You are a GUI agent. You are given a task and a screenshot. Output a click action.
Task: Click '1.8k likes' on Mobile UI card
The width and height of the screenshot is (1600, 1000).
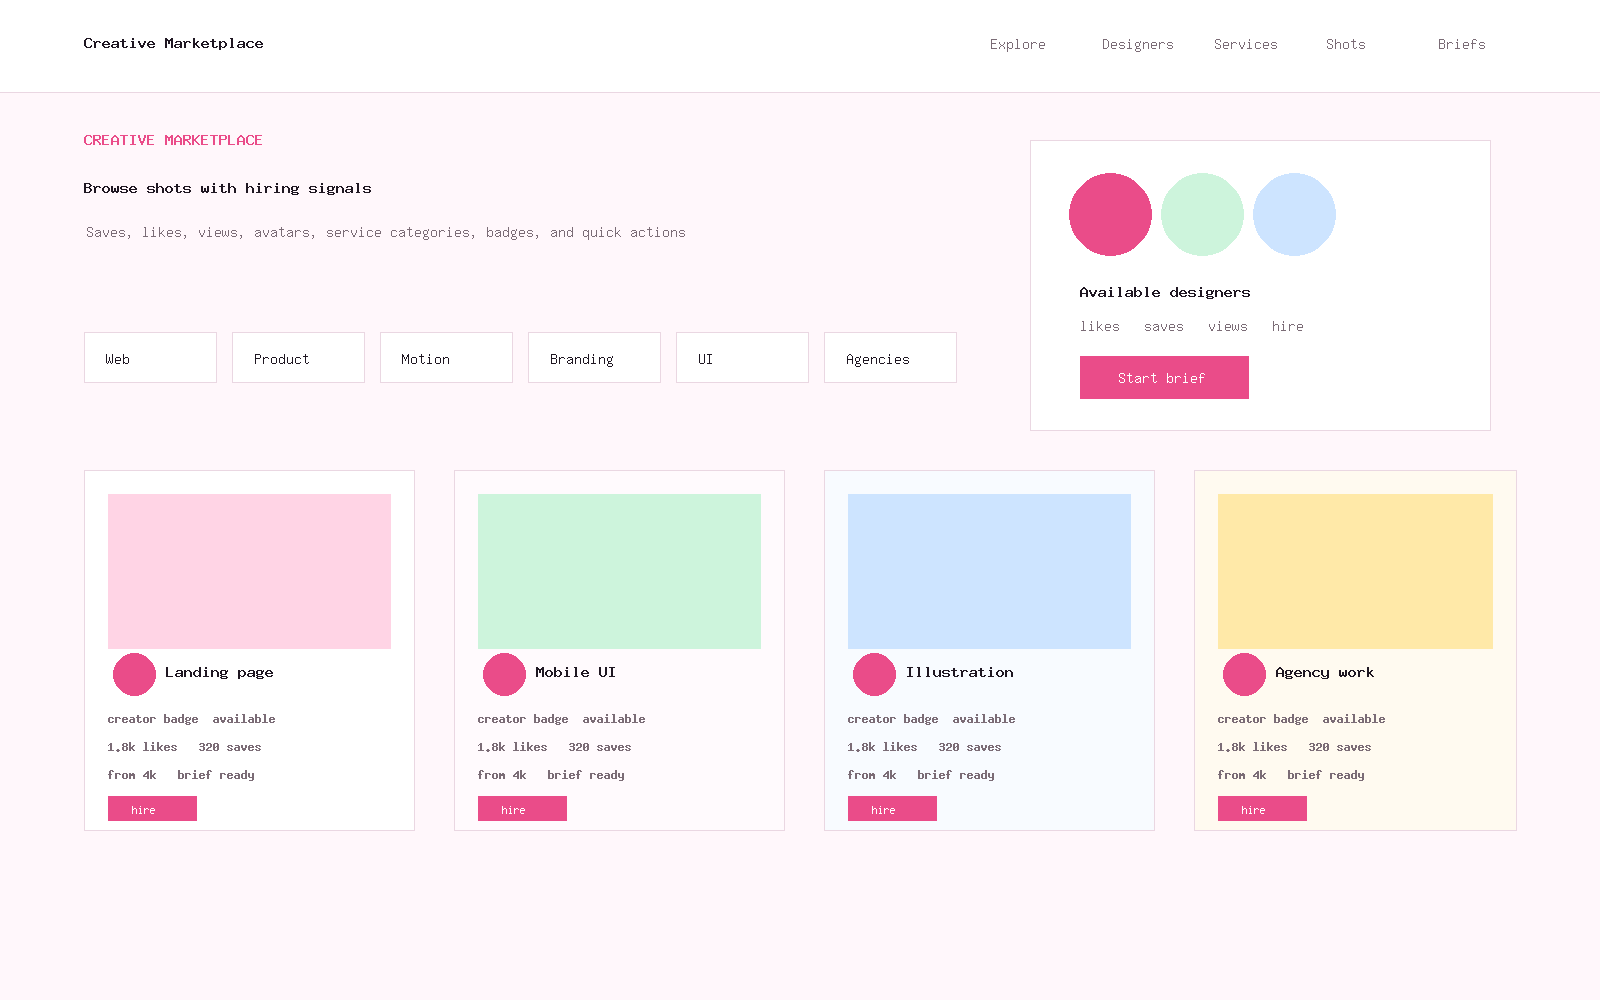pyautogui.click(x=512, y=747)
